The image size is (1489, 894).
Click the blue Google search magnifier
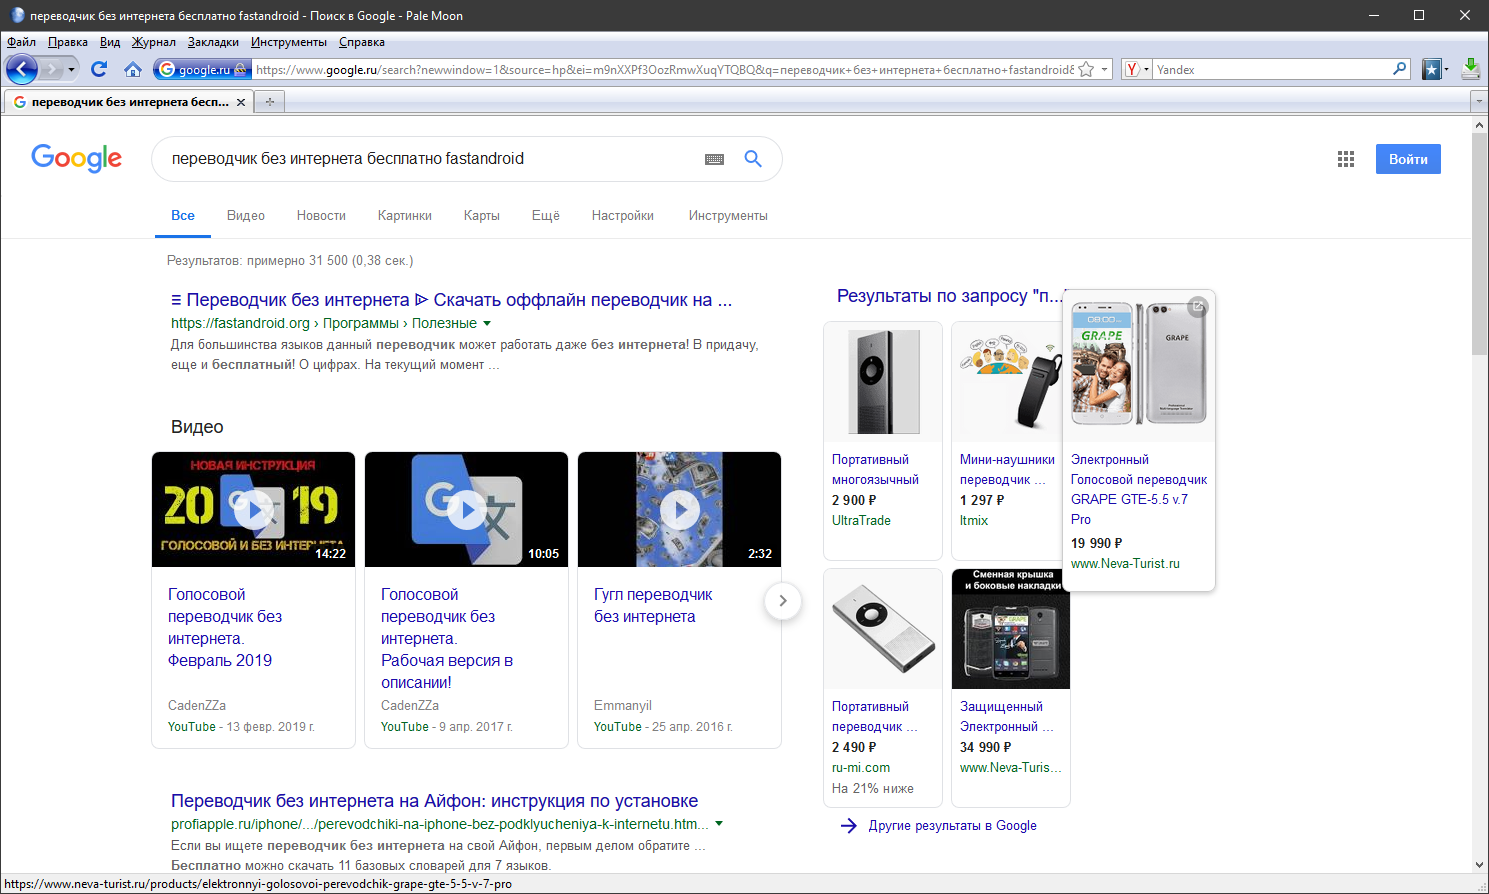(753, 159)
